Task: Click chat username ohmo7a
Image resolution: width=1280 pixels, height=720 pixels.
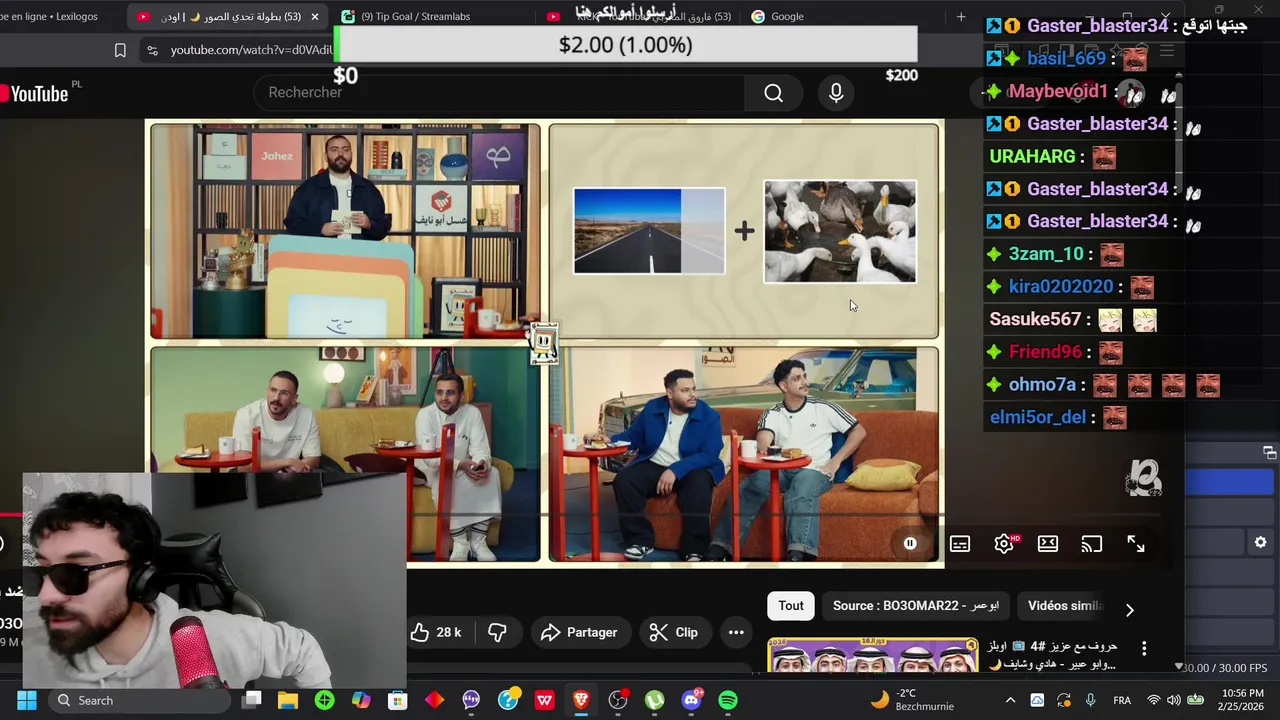Action: point(1042,384)
